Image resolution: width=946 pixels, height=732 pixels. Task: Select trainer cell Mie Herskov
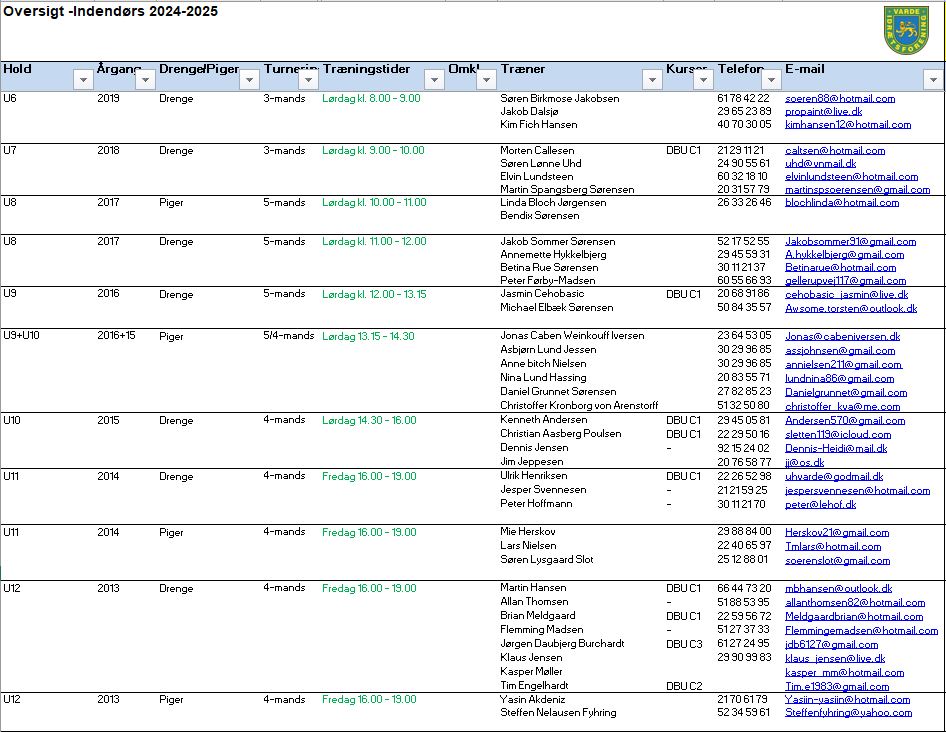[x=527, y=532]
